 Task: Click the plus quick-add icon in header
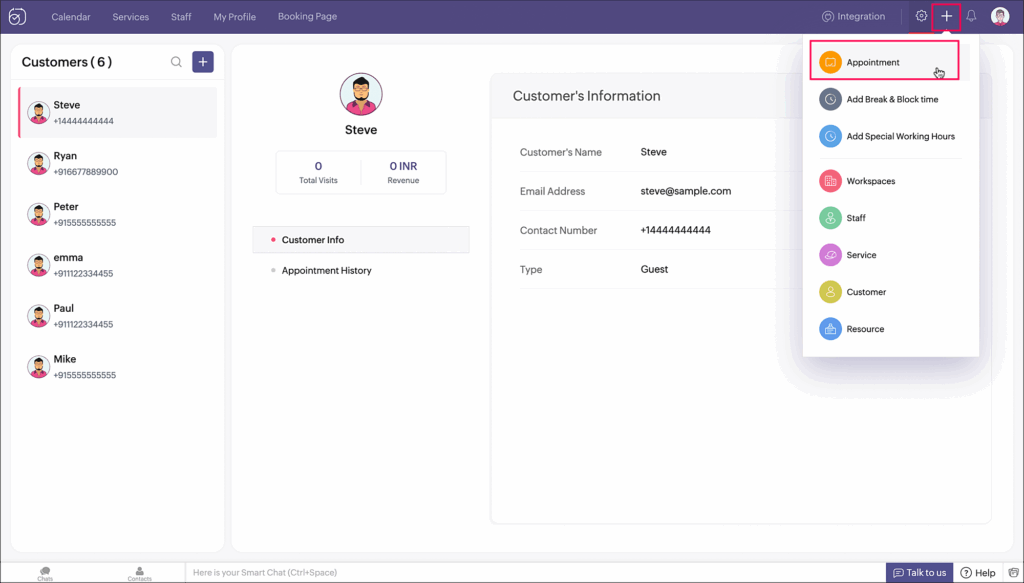(946, 16)
